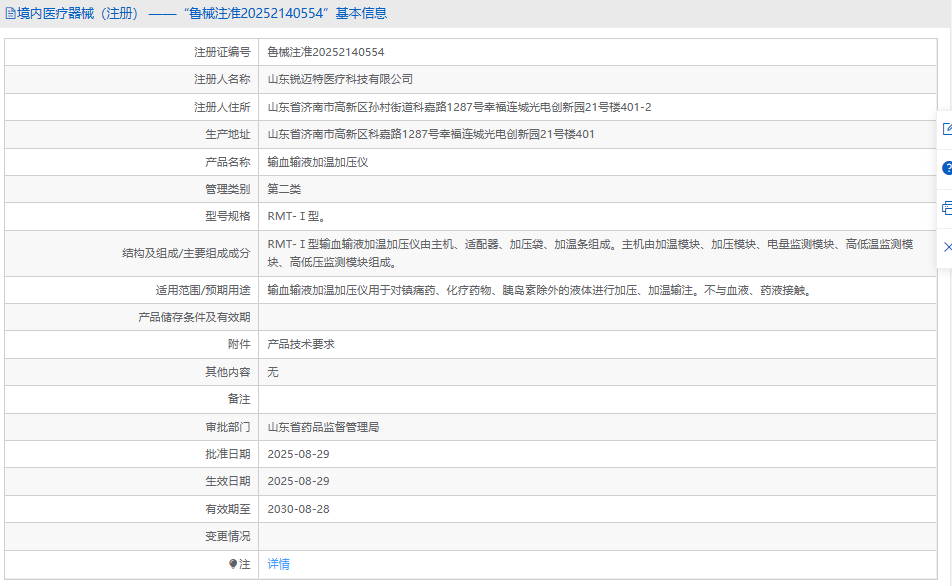Click the model spec RMT-Ⅰ型 value
The width and height of the screenshot is (952, 586).
tap(296, 216)
